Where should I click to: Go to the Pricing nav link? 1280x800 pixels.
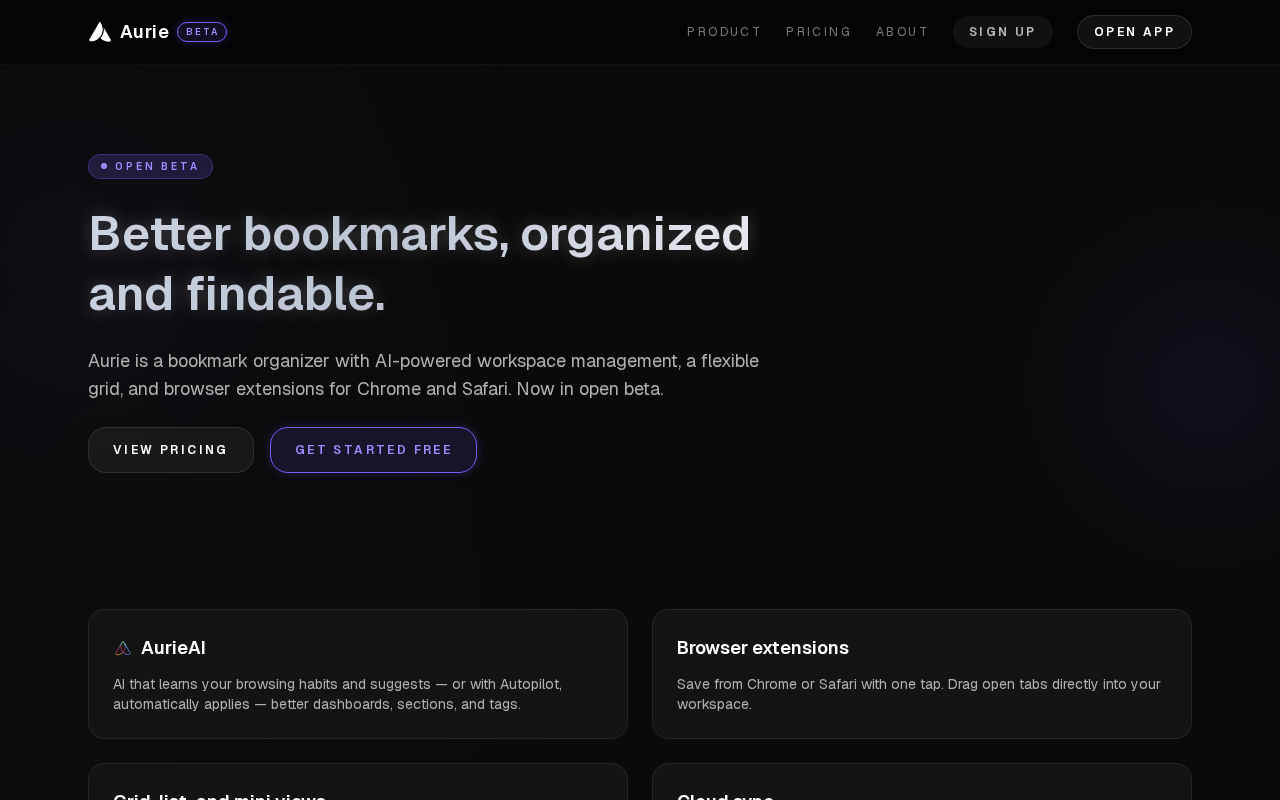coord(818,32)
